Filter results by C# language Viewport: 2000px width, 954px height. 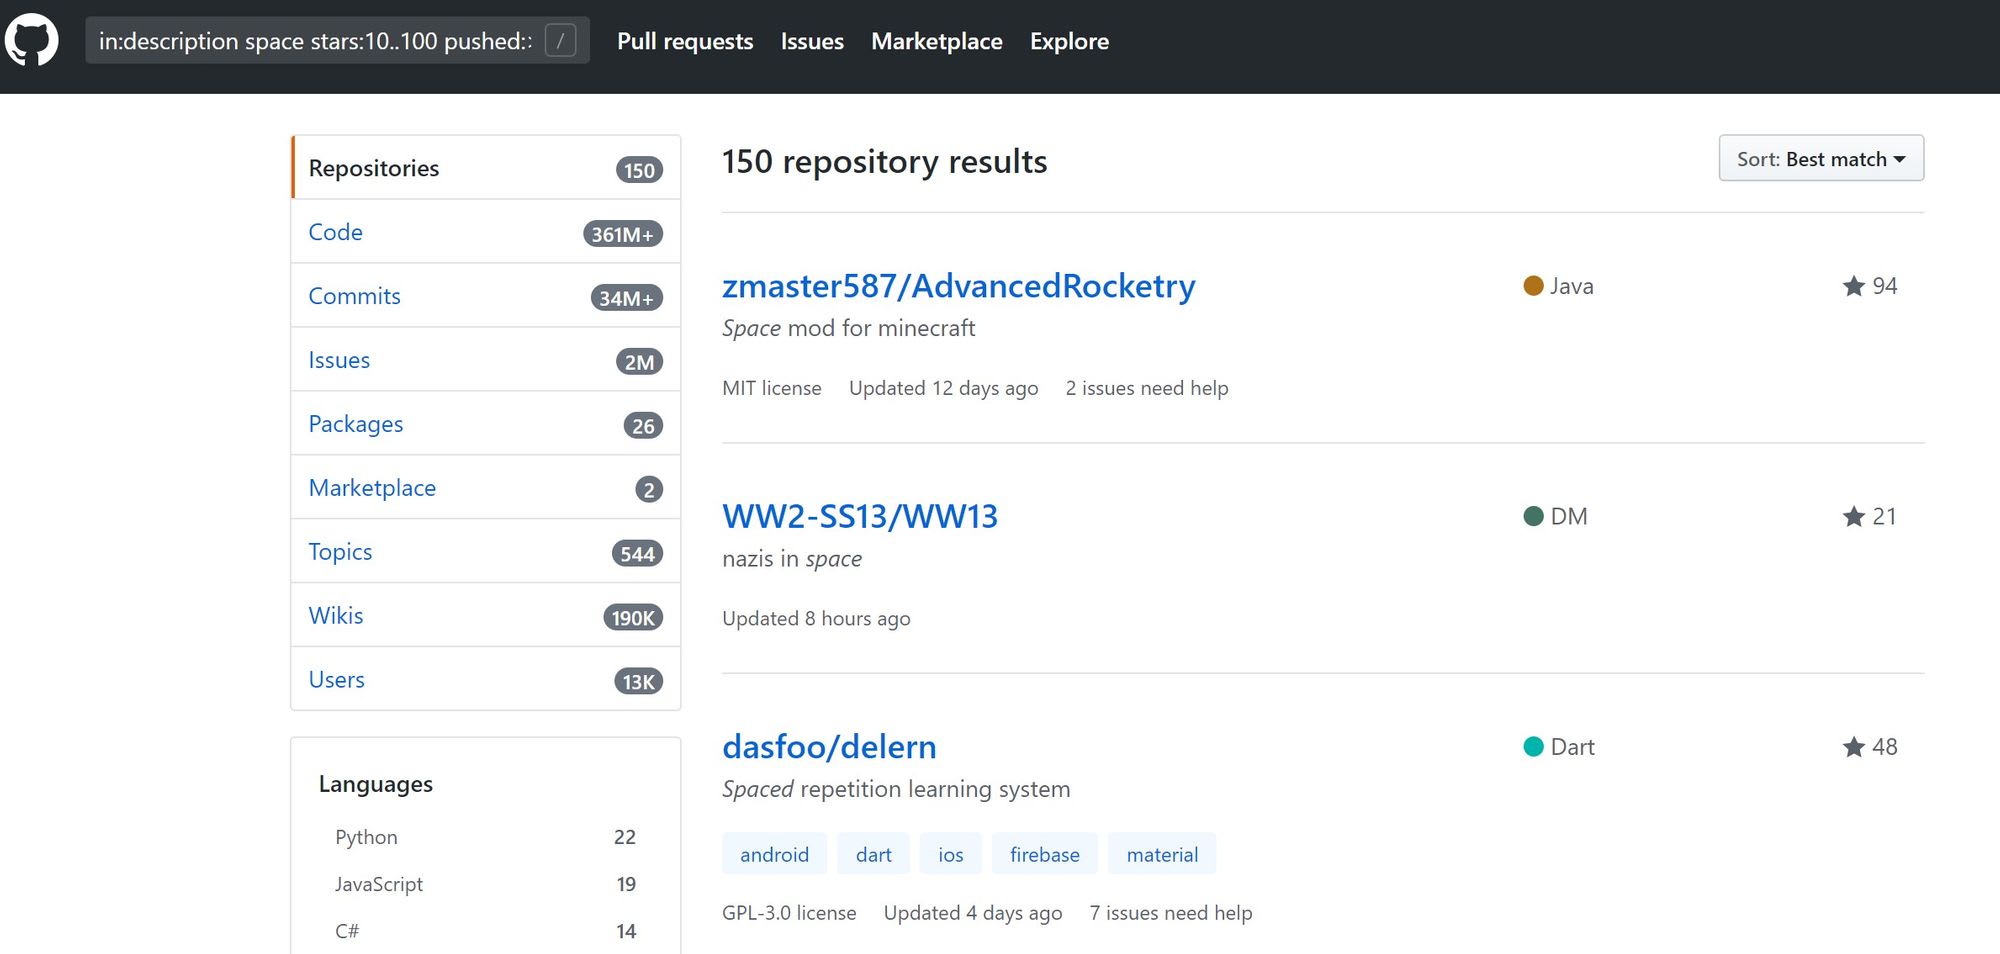(486, 931)
